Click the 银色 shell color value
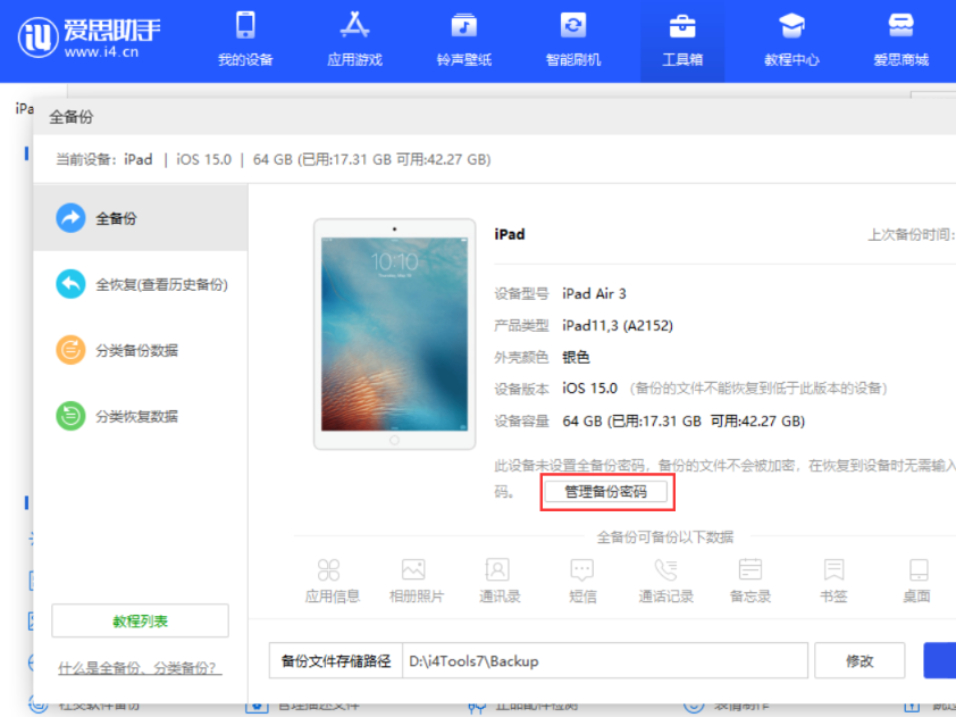Screen dimensions: 956x717 pos(576,357)
